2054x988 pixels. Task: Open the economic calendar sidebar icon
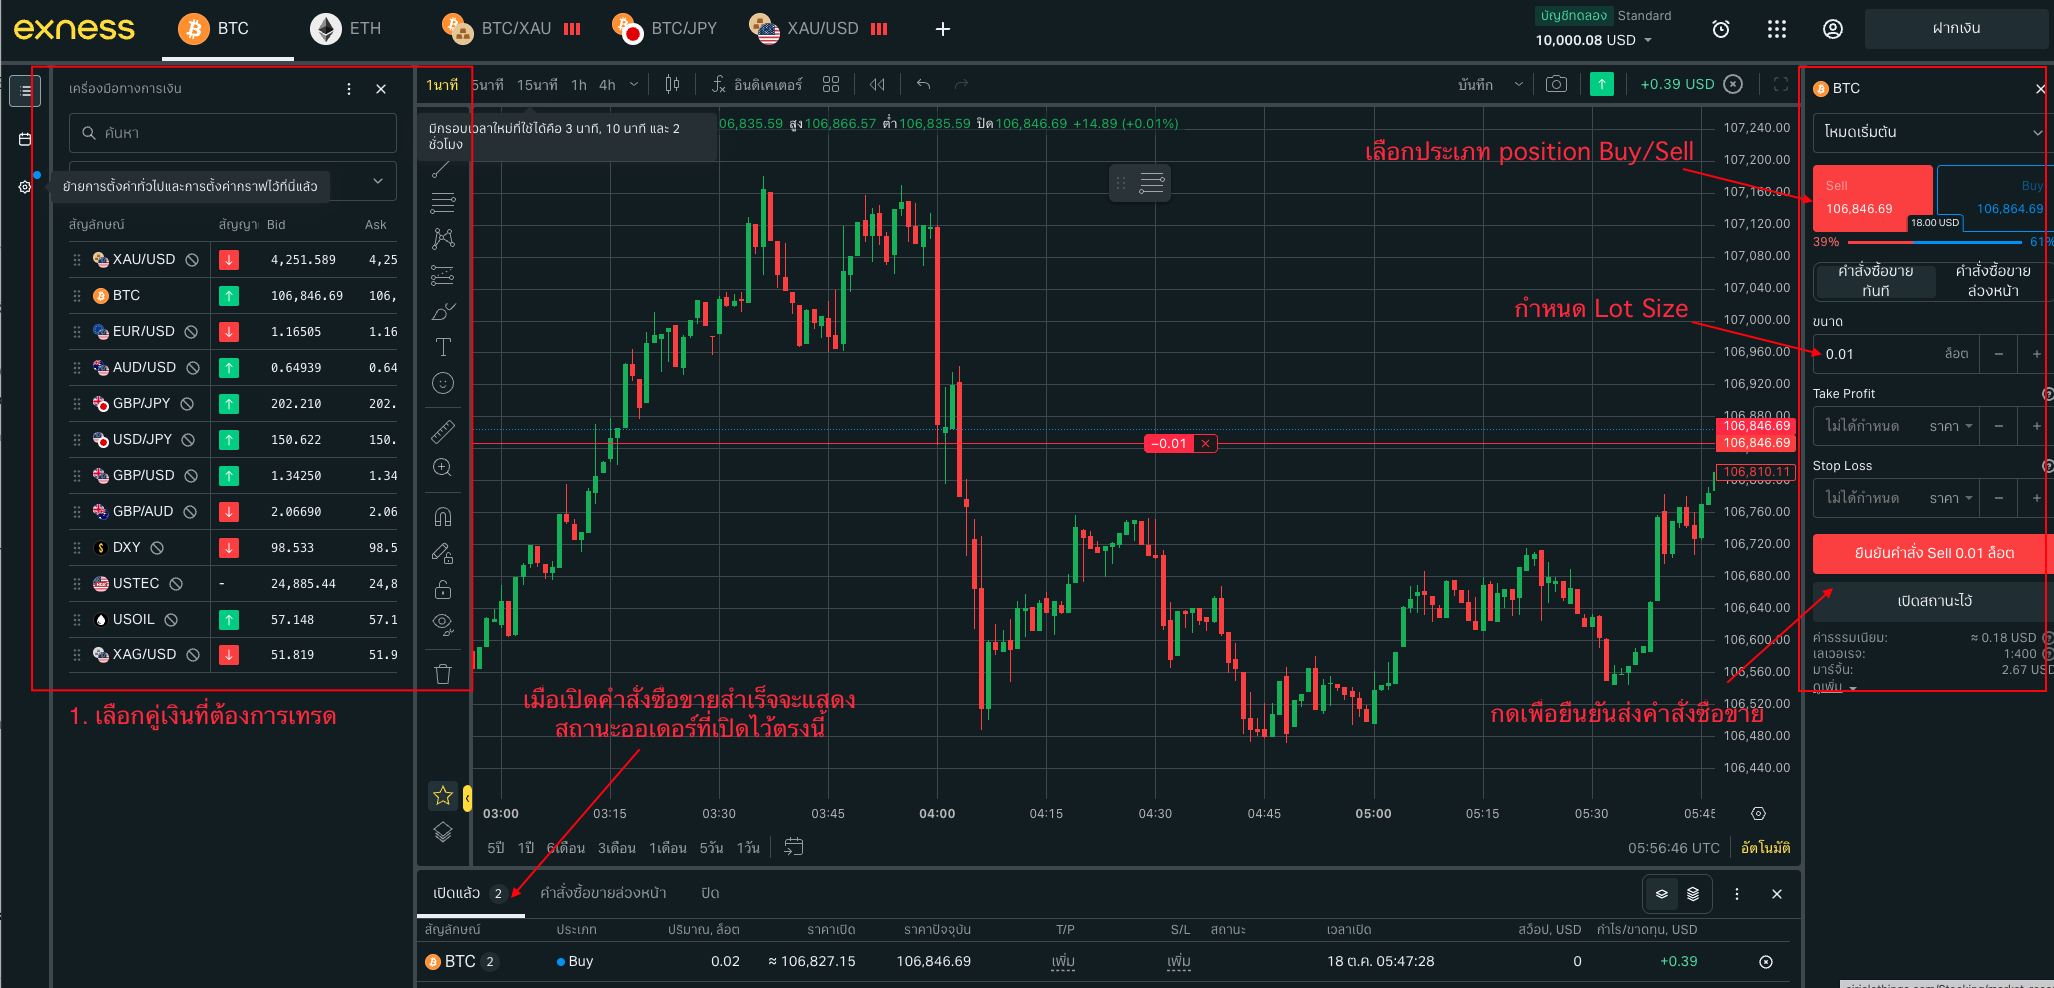[x=25, y=139]
